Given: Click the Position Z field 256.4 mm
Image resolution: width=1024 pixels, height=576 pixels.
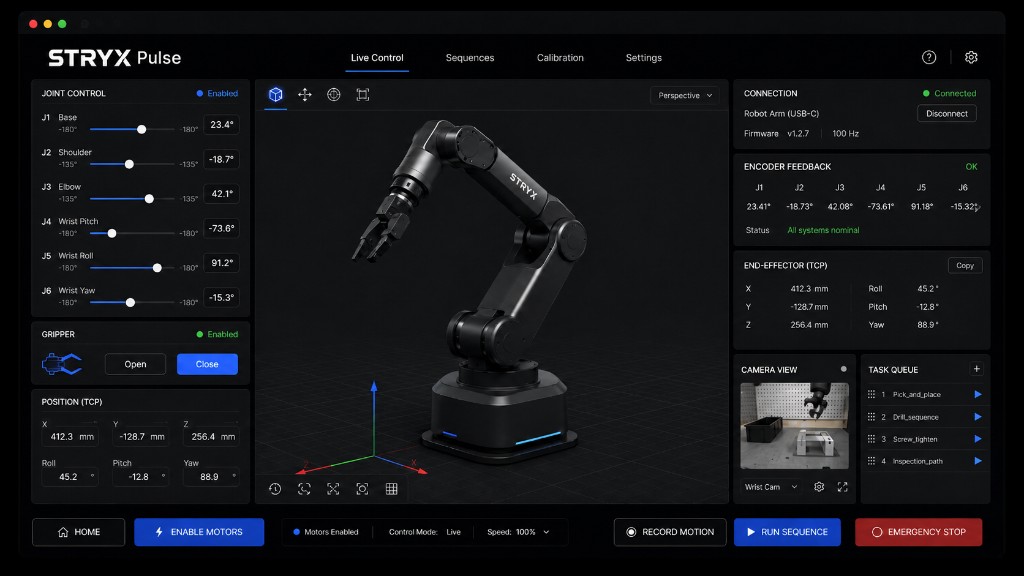Looking at the screenshot, I should tap(212, 436).
